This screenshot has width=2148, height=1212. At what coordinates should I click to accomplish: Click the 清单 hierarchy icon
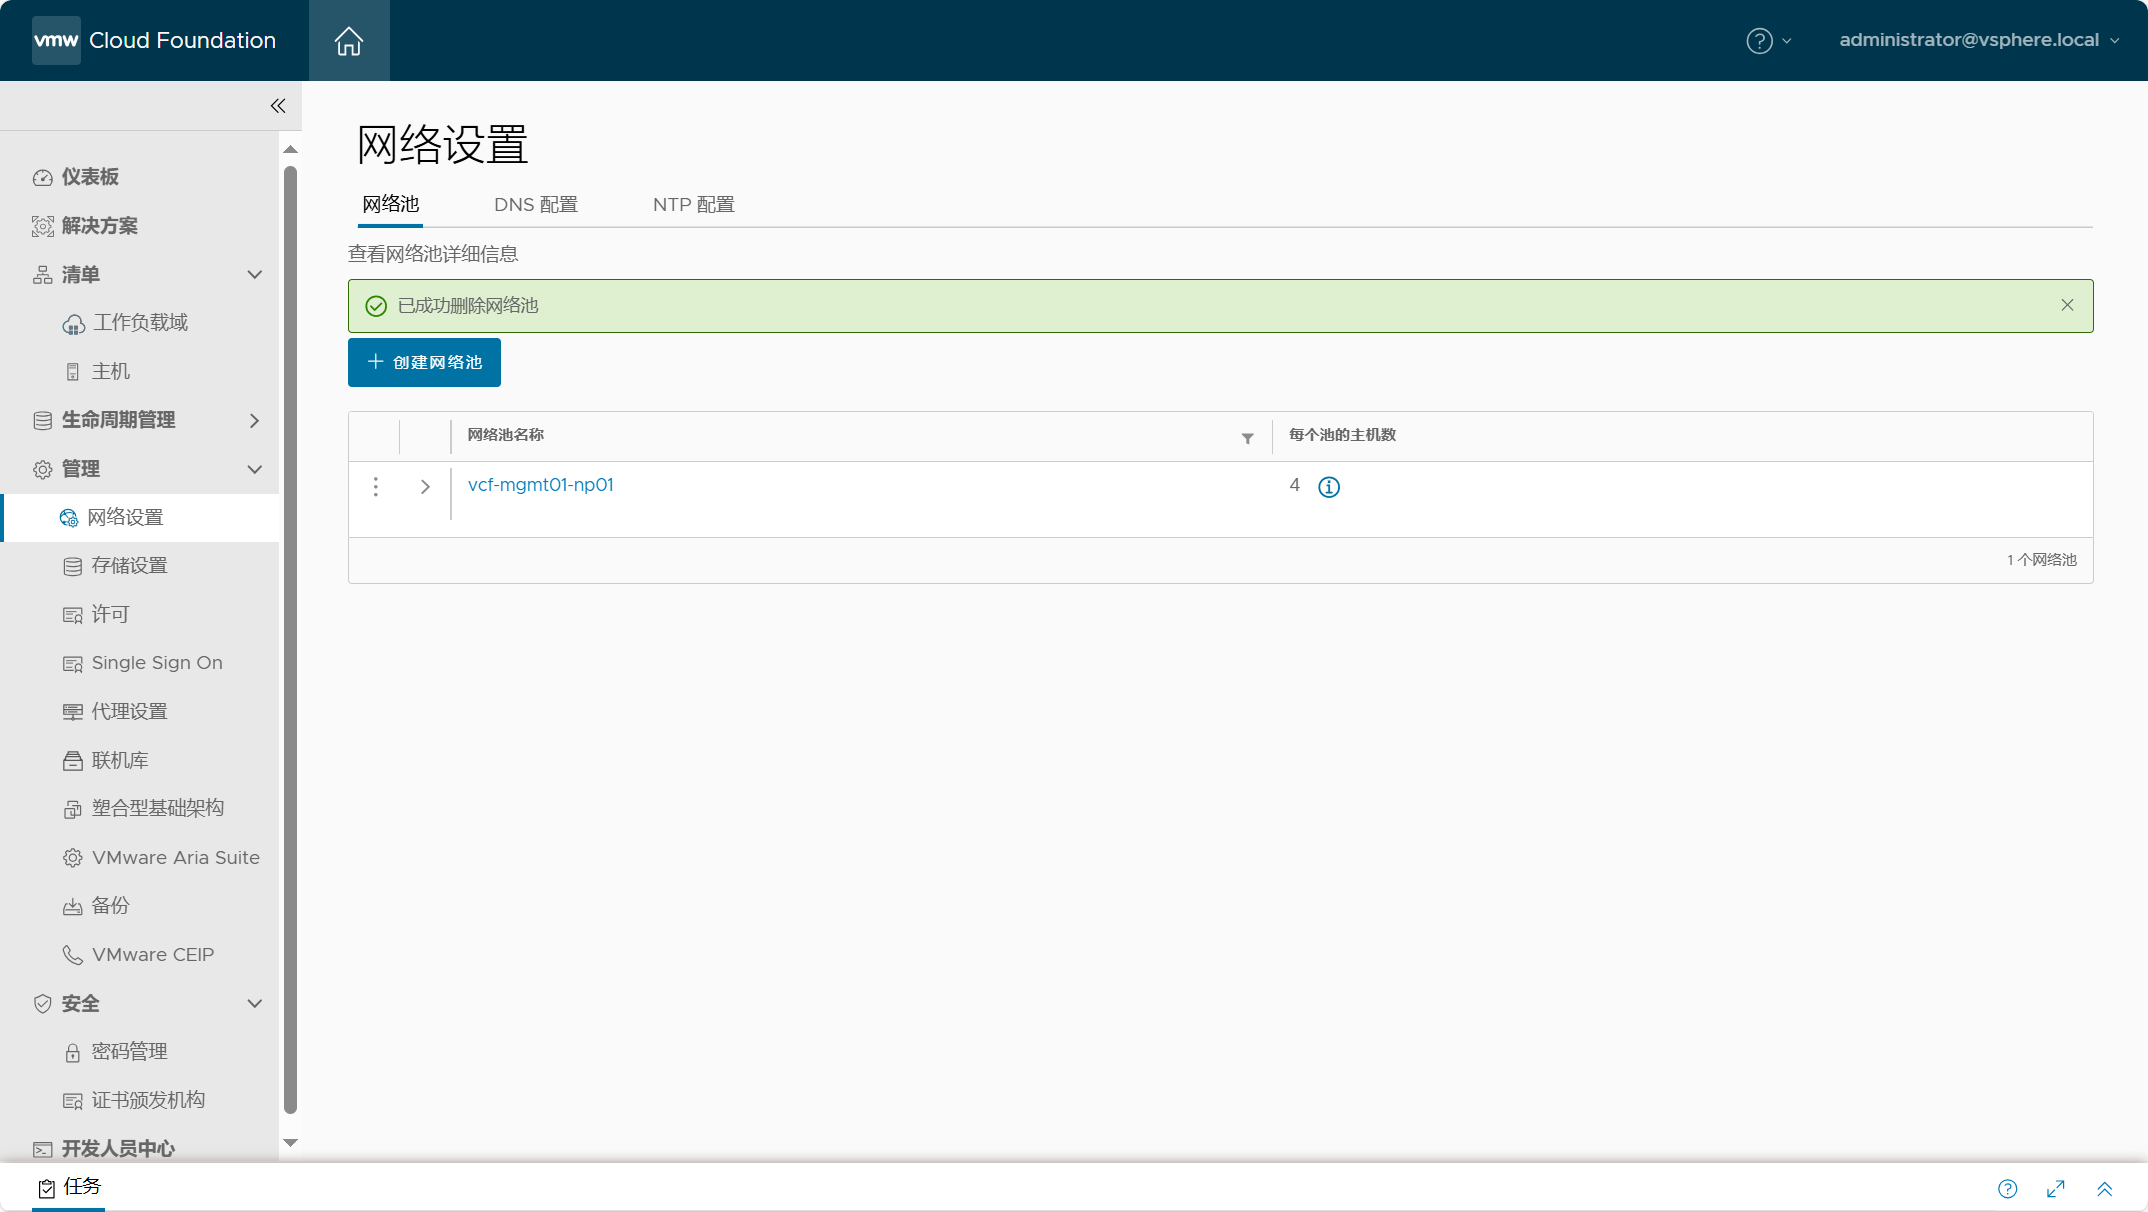[42, 275]
